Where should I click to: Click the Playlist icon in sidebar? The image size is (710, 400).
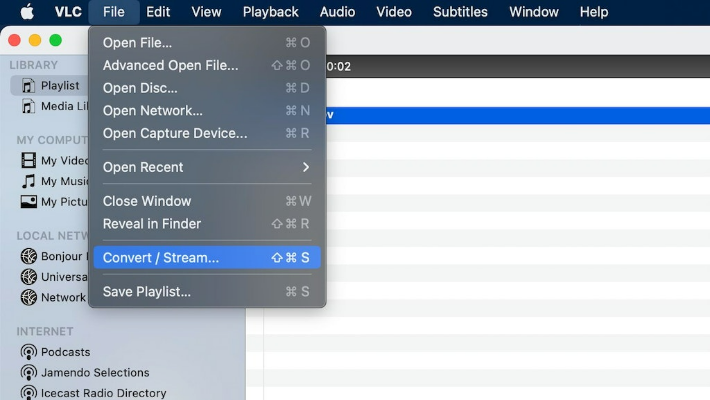coord(28,86)
